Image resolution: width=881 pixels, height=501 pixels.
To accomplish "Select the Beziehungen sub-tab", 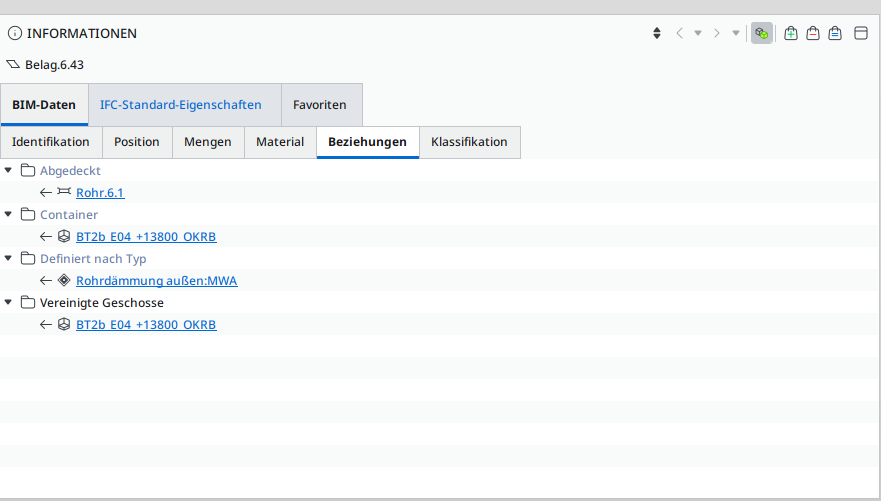I will tap(368, 142).
